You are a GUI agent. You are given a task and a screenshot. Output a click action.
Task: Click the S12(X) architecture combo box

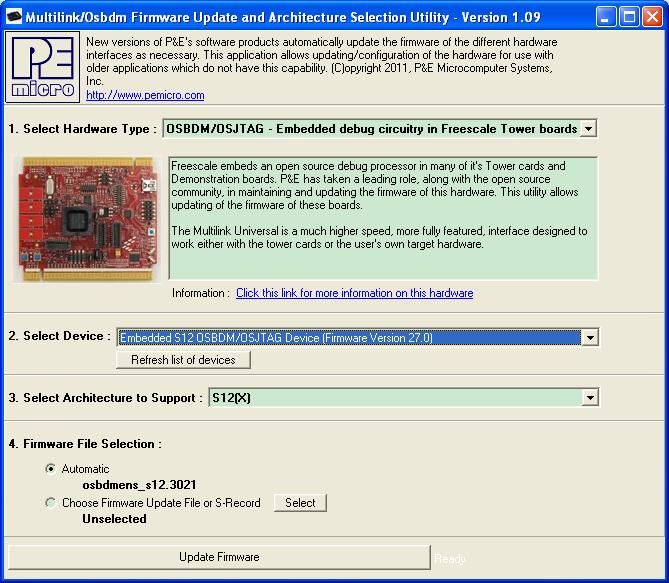(404, 398)
